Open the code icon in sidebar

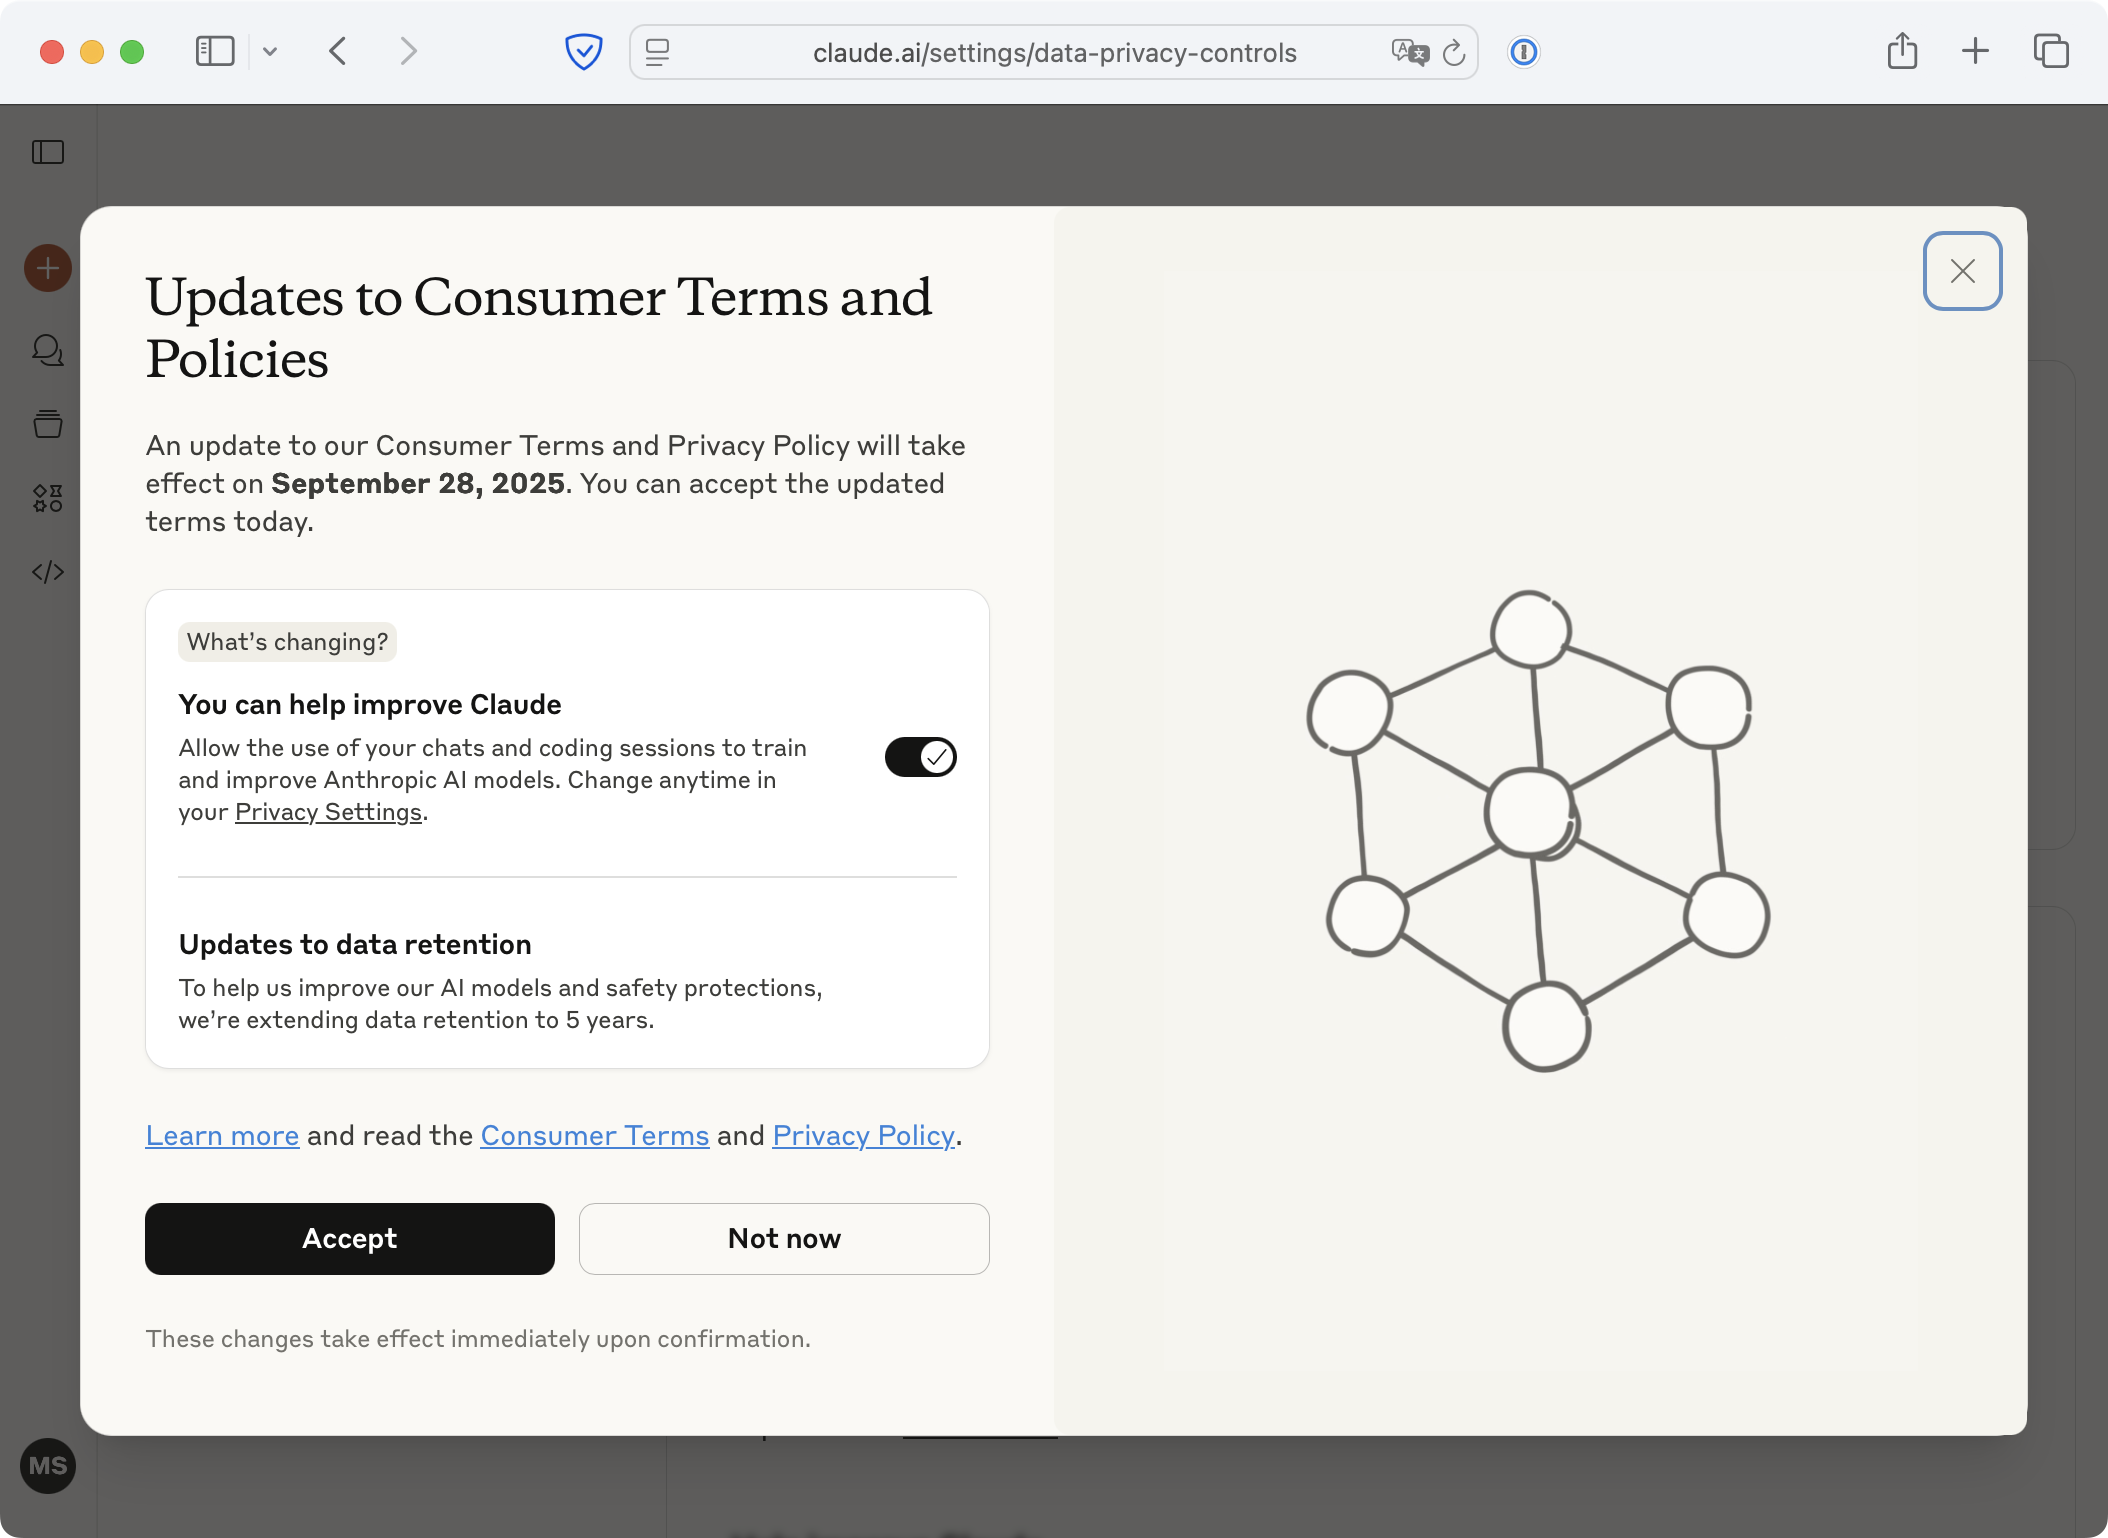(x=48, y=572)
